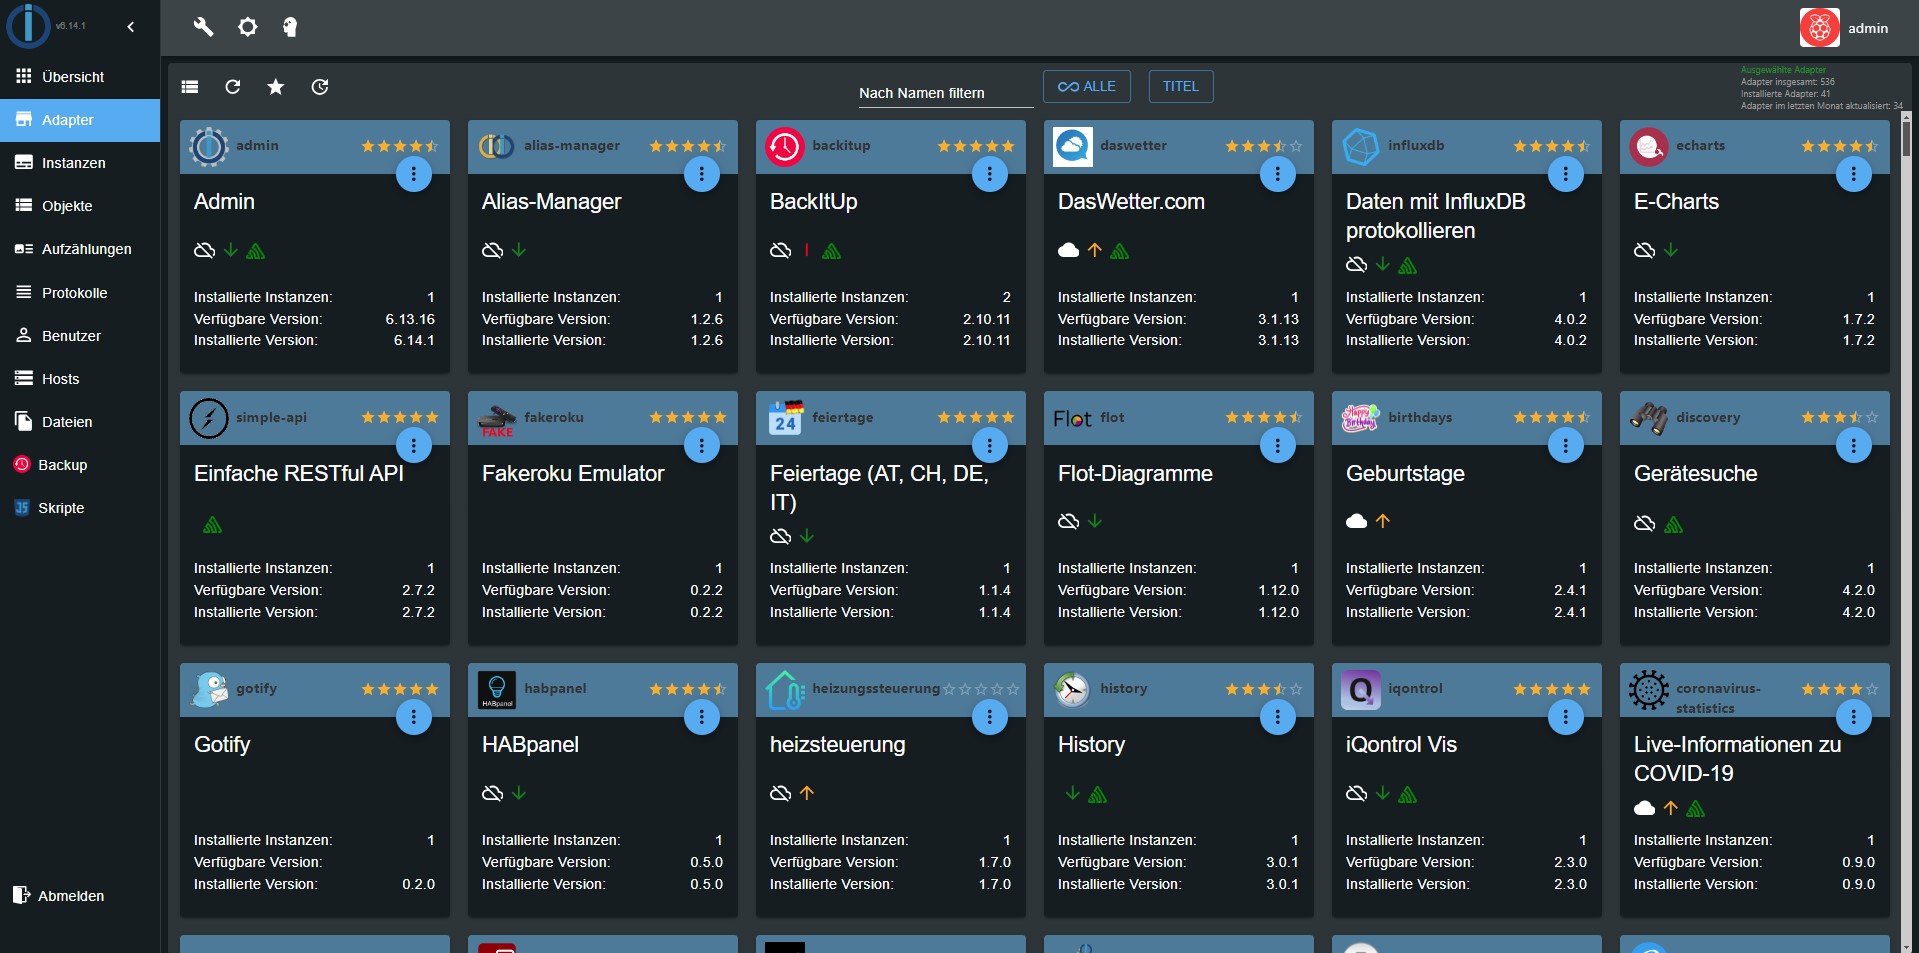Open Aufzählungen in the sidebar
1919x953 pixels.
[80, 249]
